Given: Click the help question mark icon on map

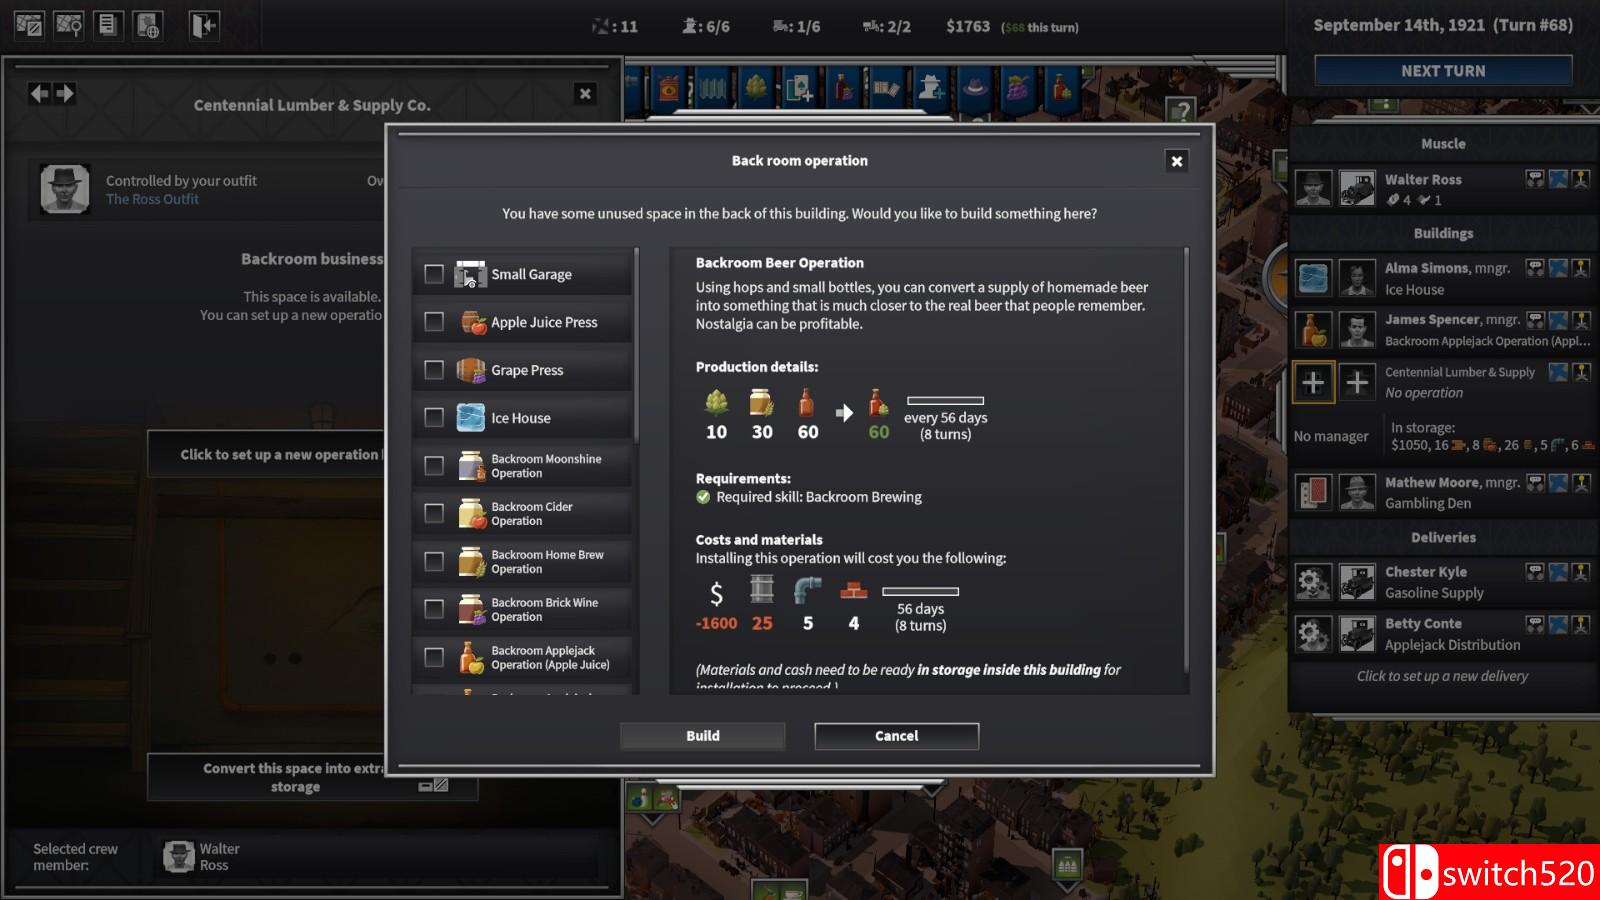Looking at the screenshot, I should pyautogui.click(x=1182, y=111).
